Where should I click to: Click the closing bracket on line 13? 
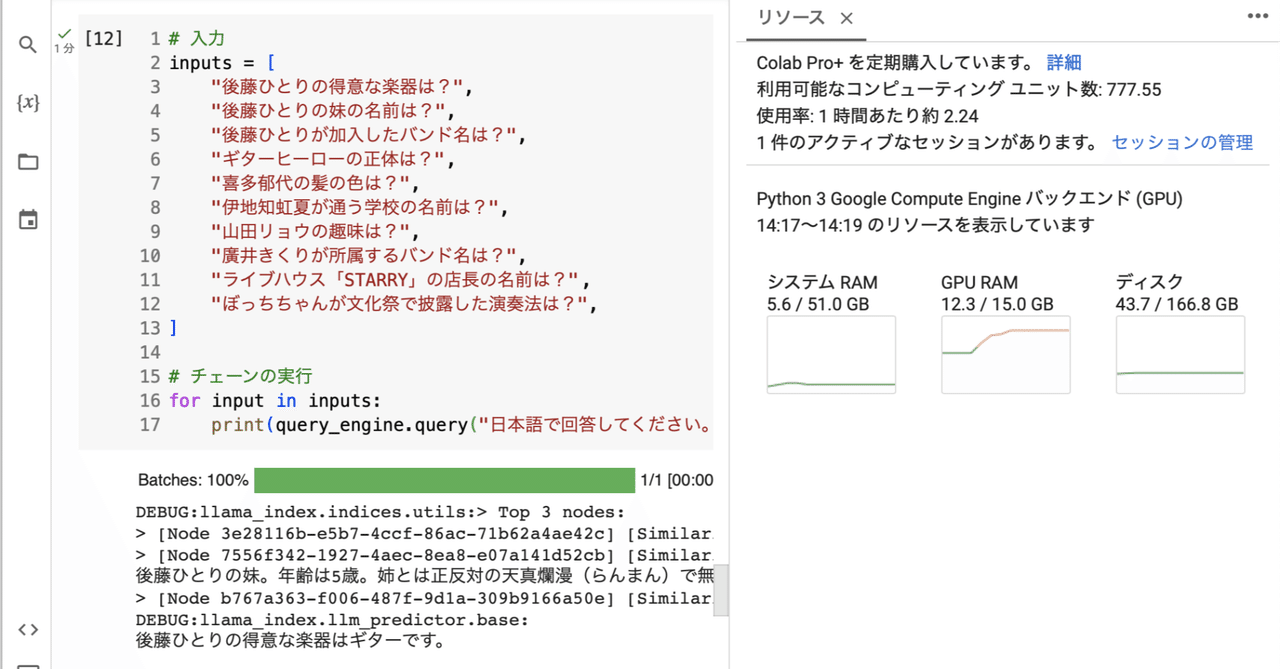point(173,328)
